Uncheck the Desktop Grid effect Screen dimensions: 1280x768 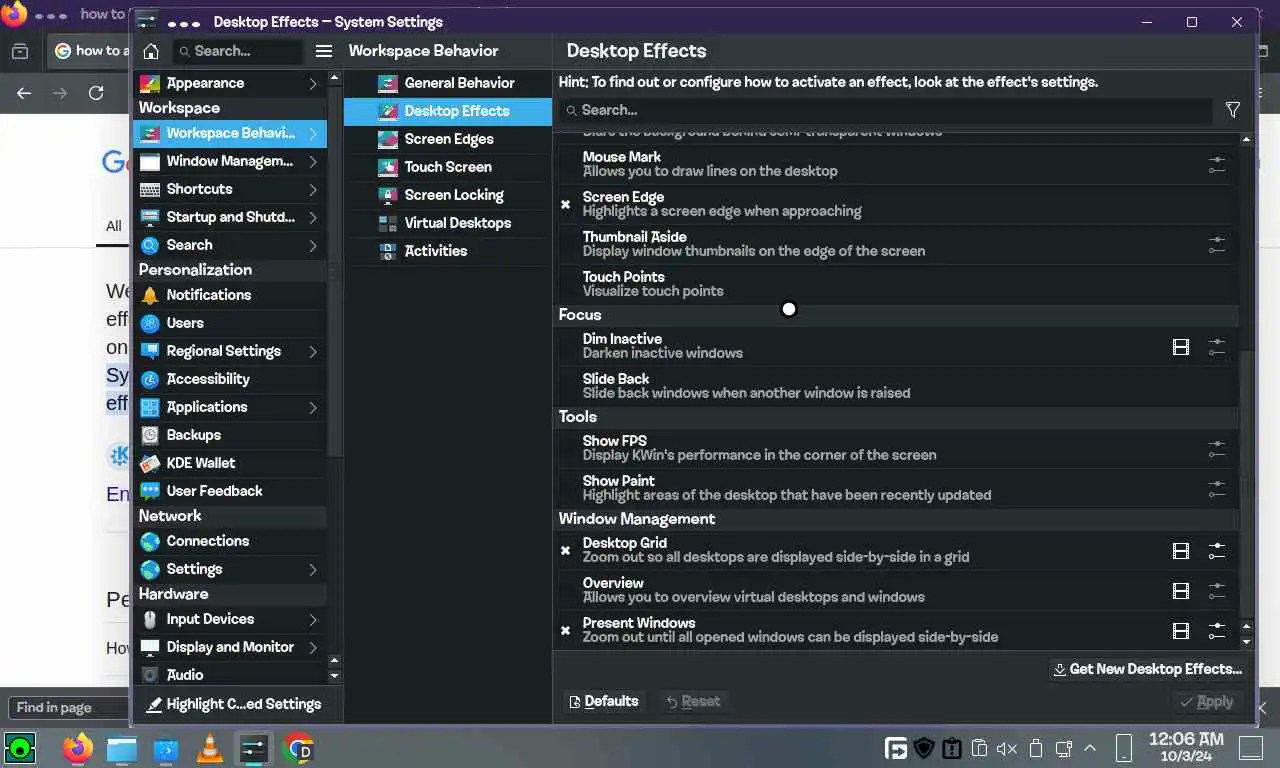tap(565, 550)
